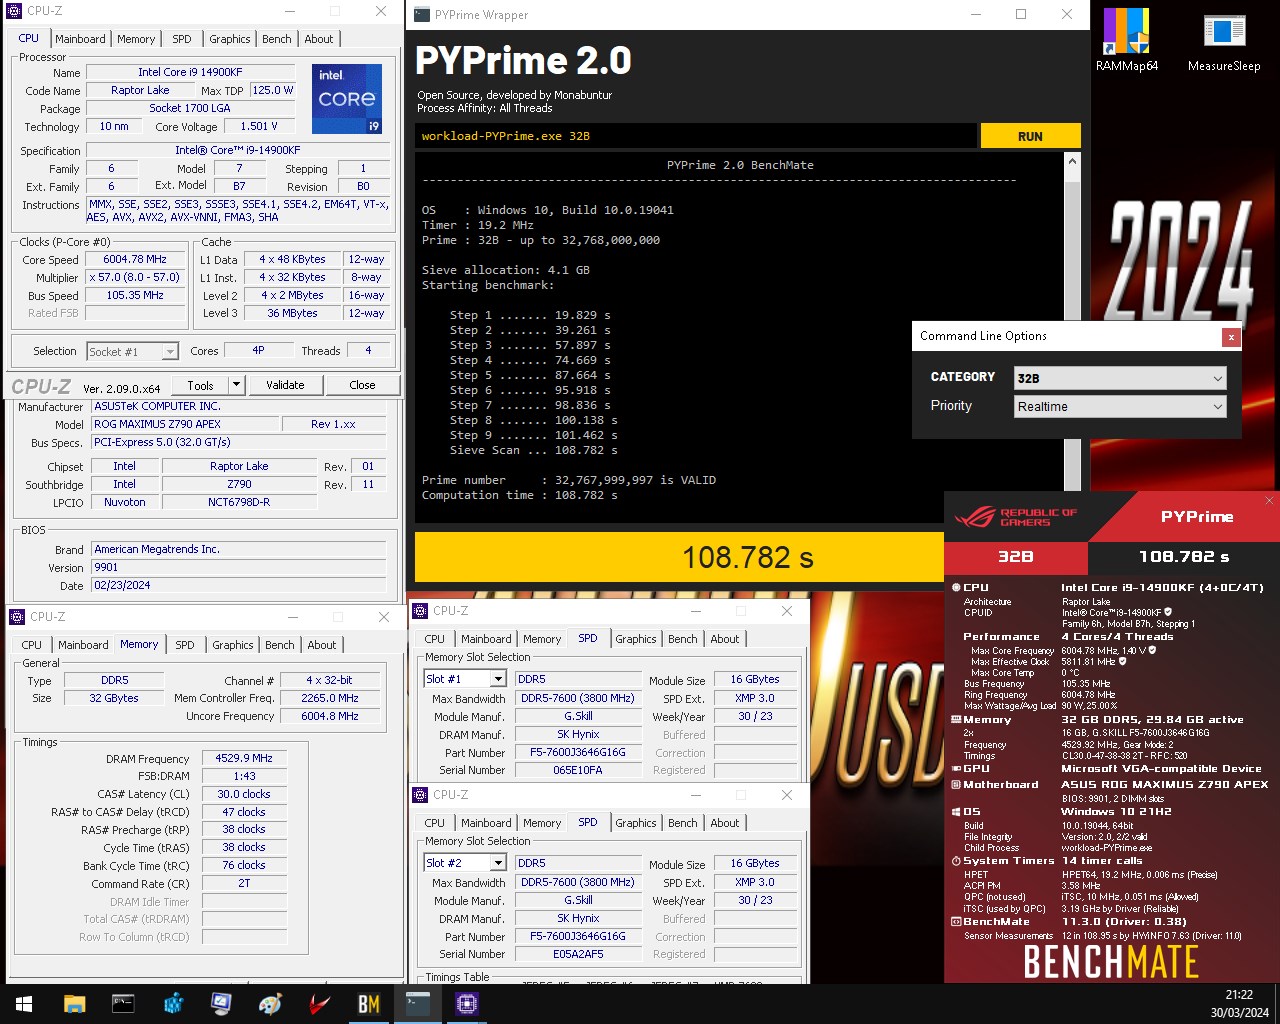Click the workload-PYPrime.exe 32B command field
This screenshot has height=1024, width=1280.
click(x=696, y=136)
